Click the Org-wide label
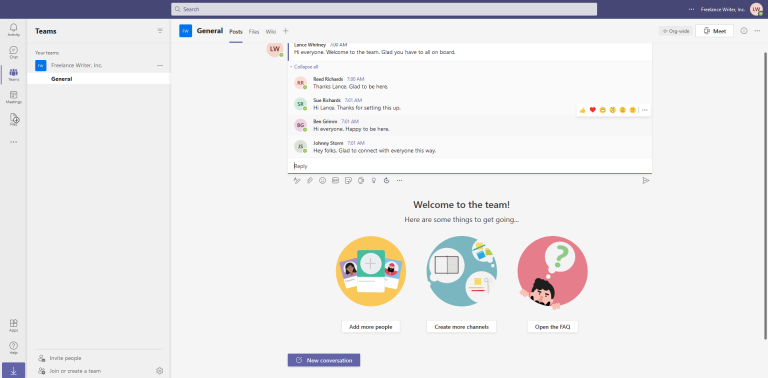 [675, 31]
